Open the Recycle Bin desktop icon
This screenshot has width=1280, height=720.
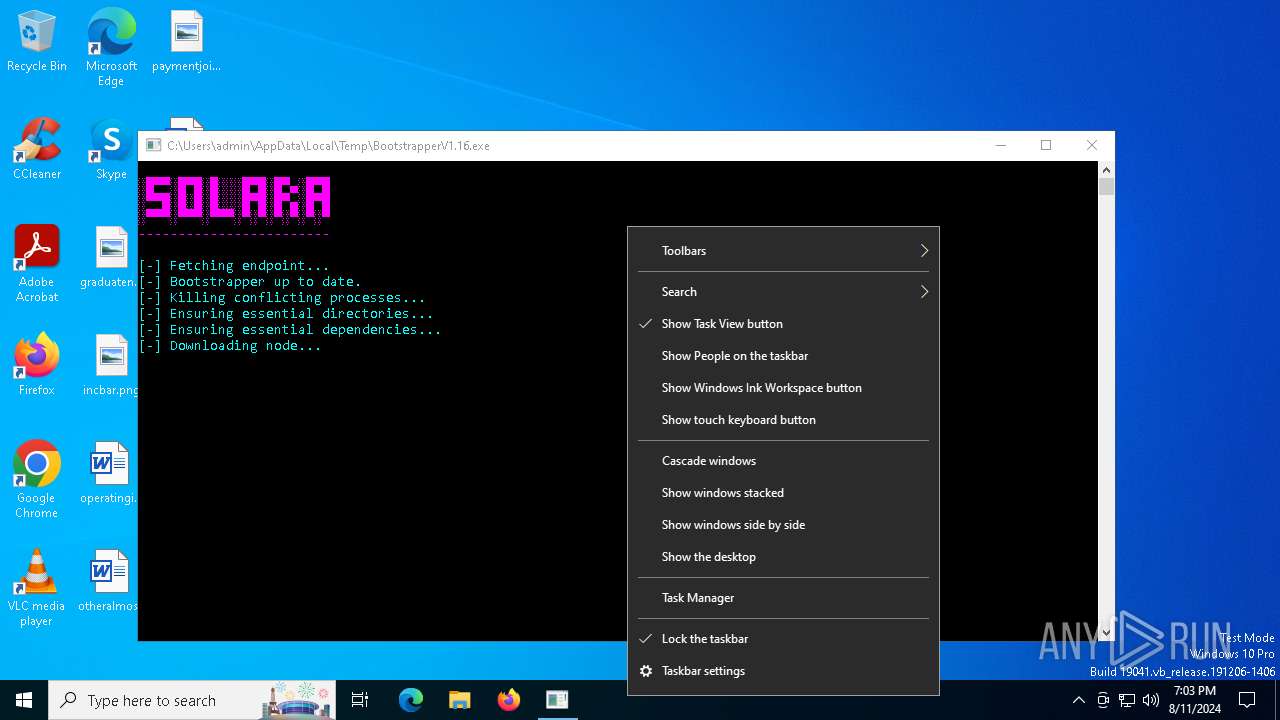(x=37, y=42)
